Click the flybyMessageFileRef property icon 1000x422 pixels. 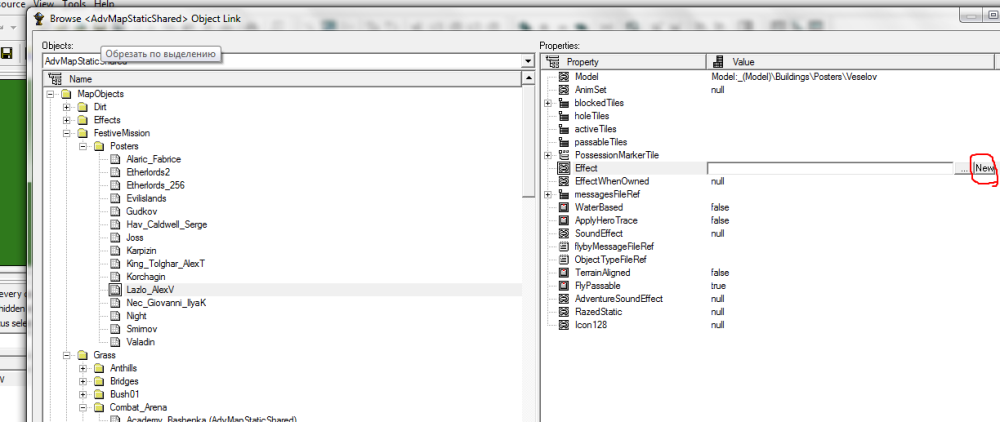click(x=563, y=246)
